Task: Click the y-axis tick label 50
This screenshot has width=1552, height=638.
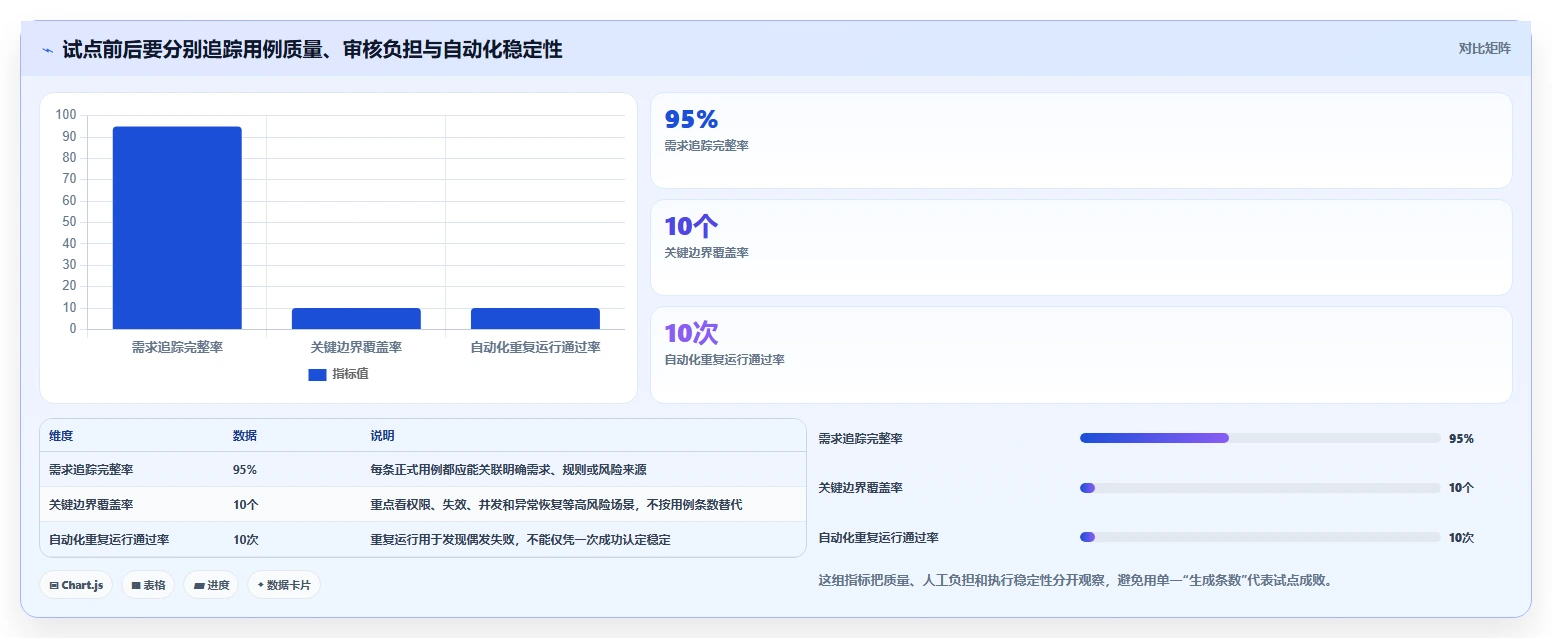Action: pos(69,222)
